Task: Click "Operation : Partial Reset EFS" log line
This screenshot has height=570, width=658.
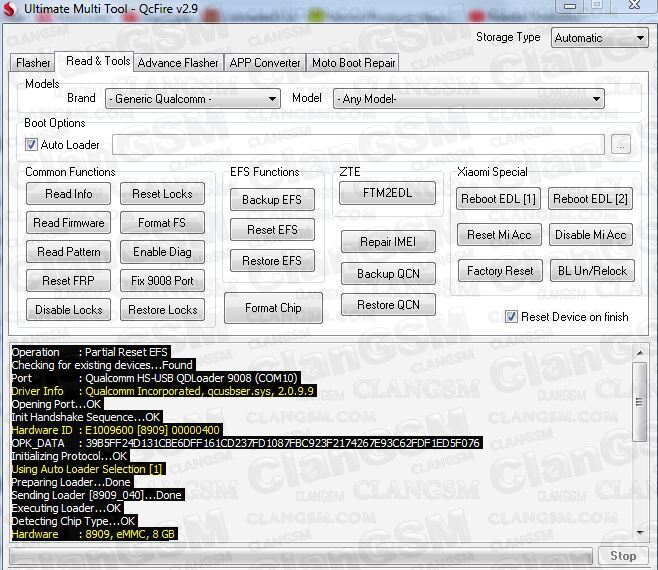Action: 90,352
